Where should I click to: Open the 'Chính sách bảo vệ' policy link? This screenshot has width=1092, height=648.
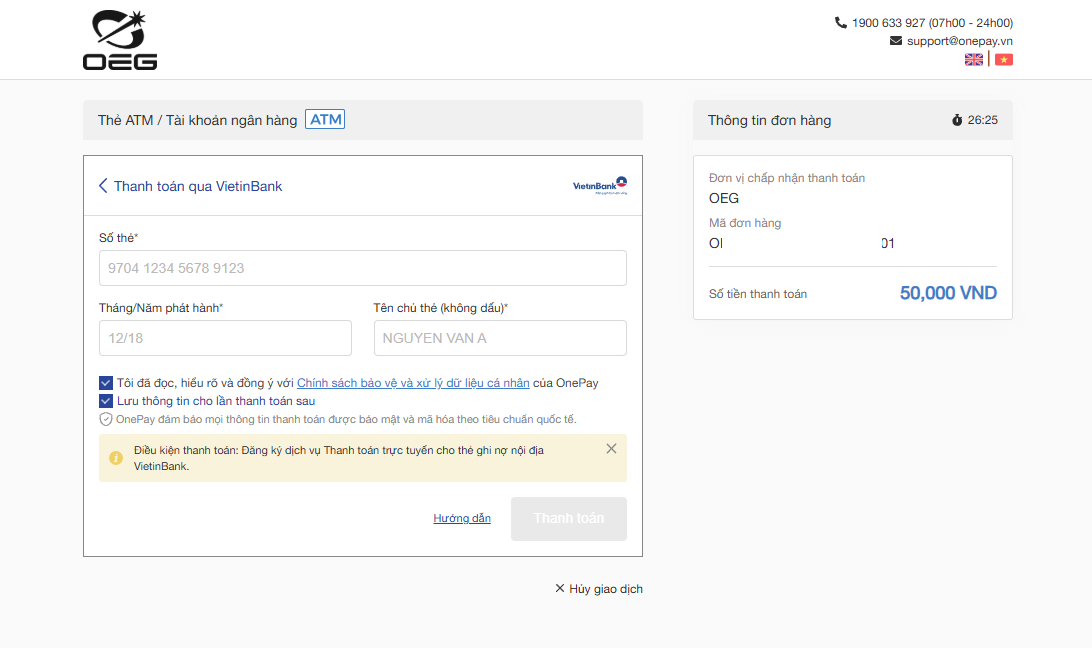(413, 383)
